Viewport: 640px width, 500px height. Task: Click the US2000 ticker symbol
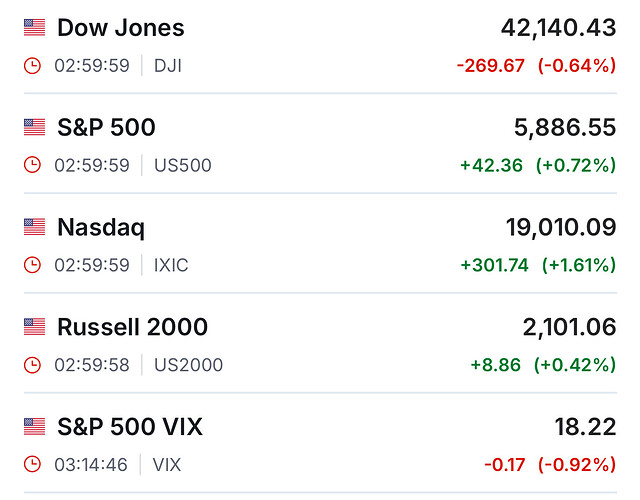coord(188,365)
